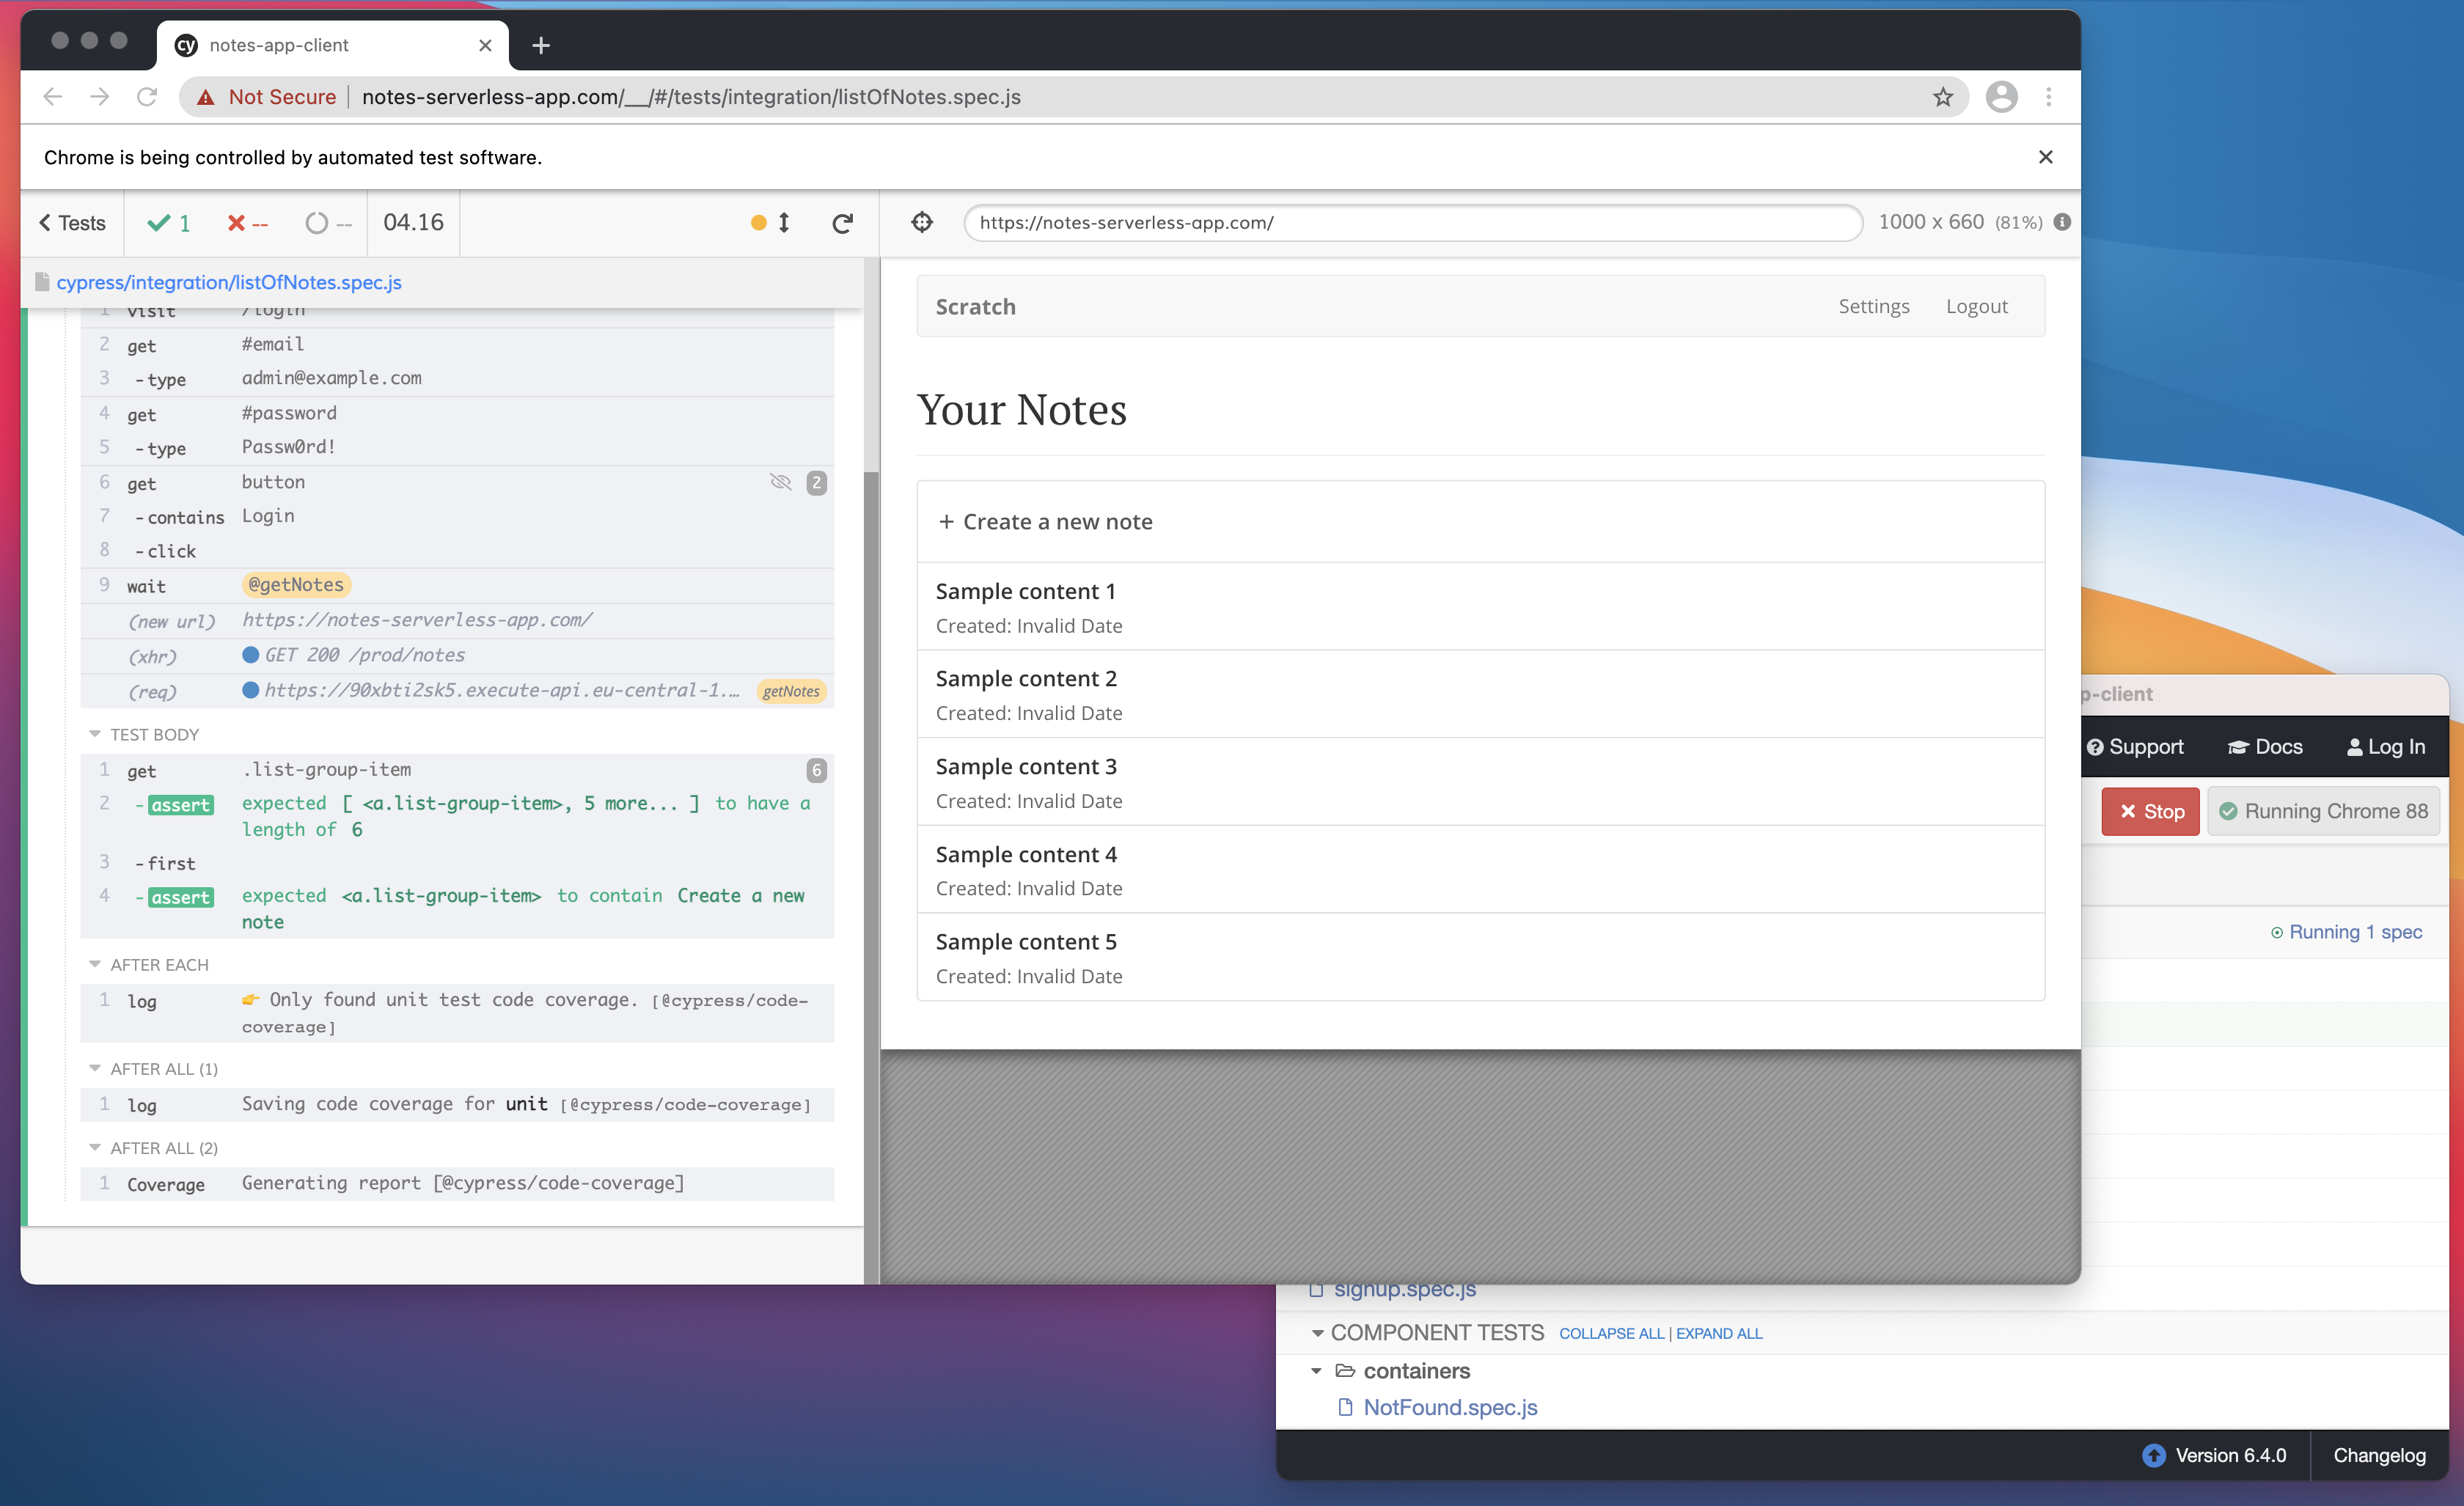Click the viewport info icon next to 81%
The height and width of the screenshot is (1506, 2464).
2062,222
